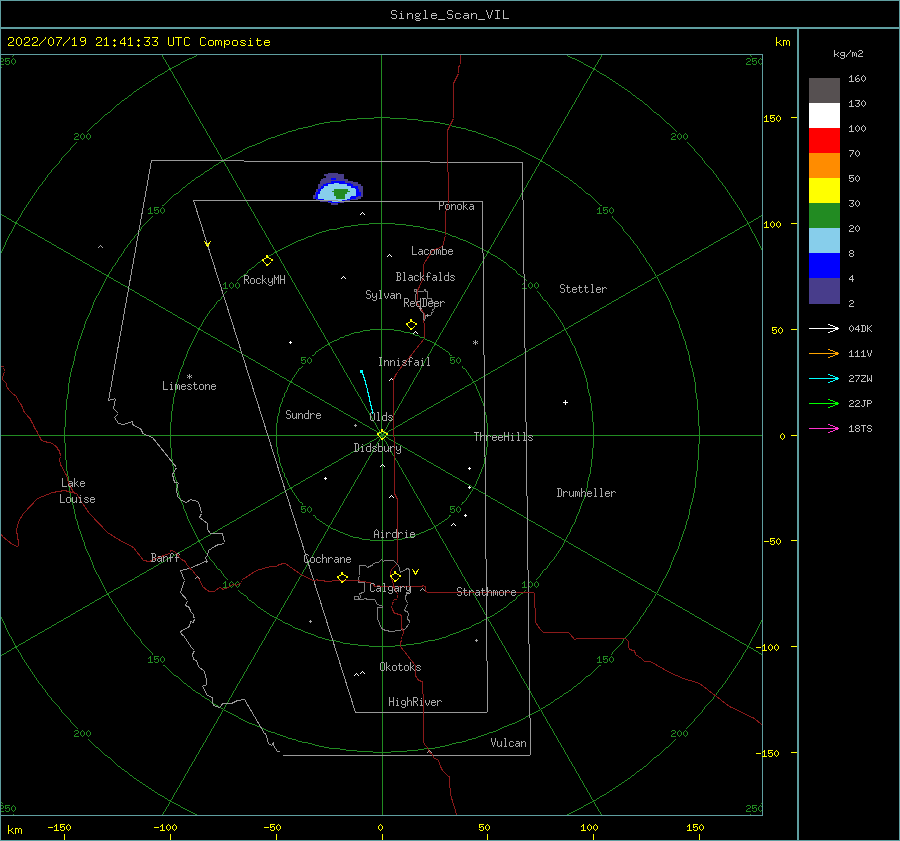900x841 pixels.
Task: Click the orange 50-70 color swatch
Action: pyautogui.click(x=824, y=165)
